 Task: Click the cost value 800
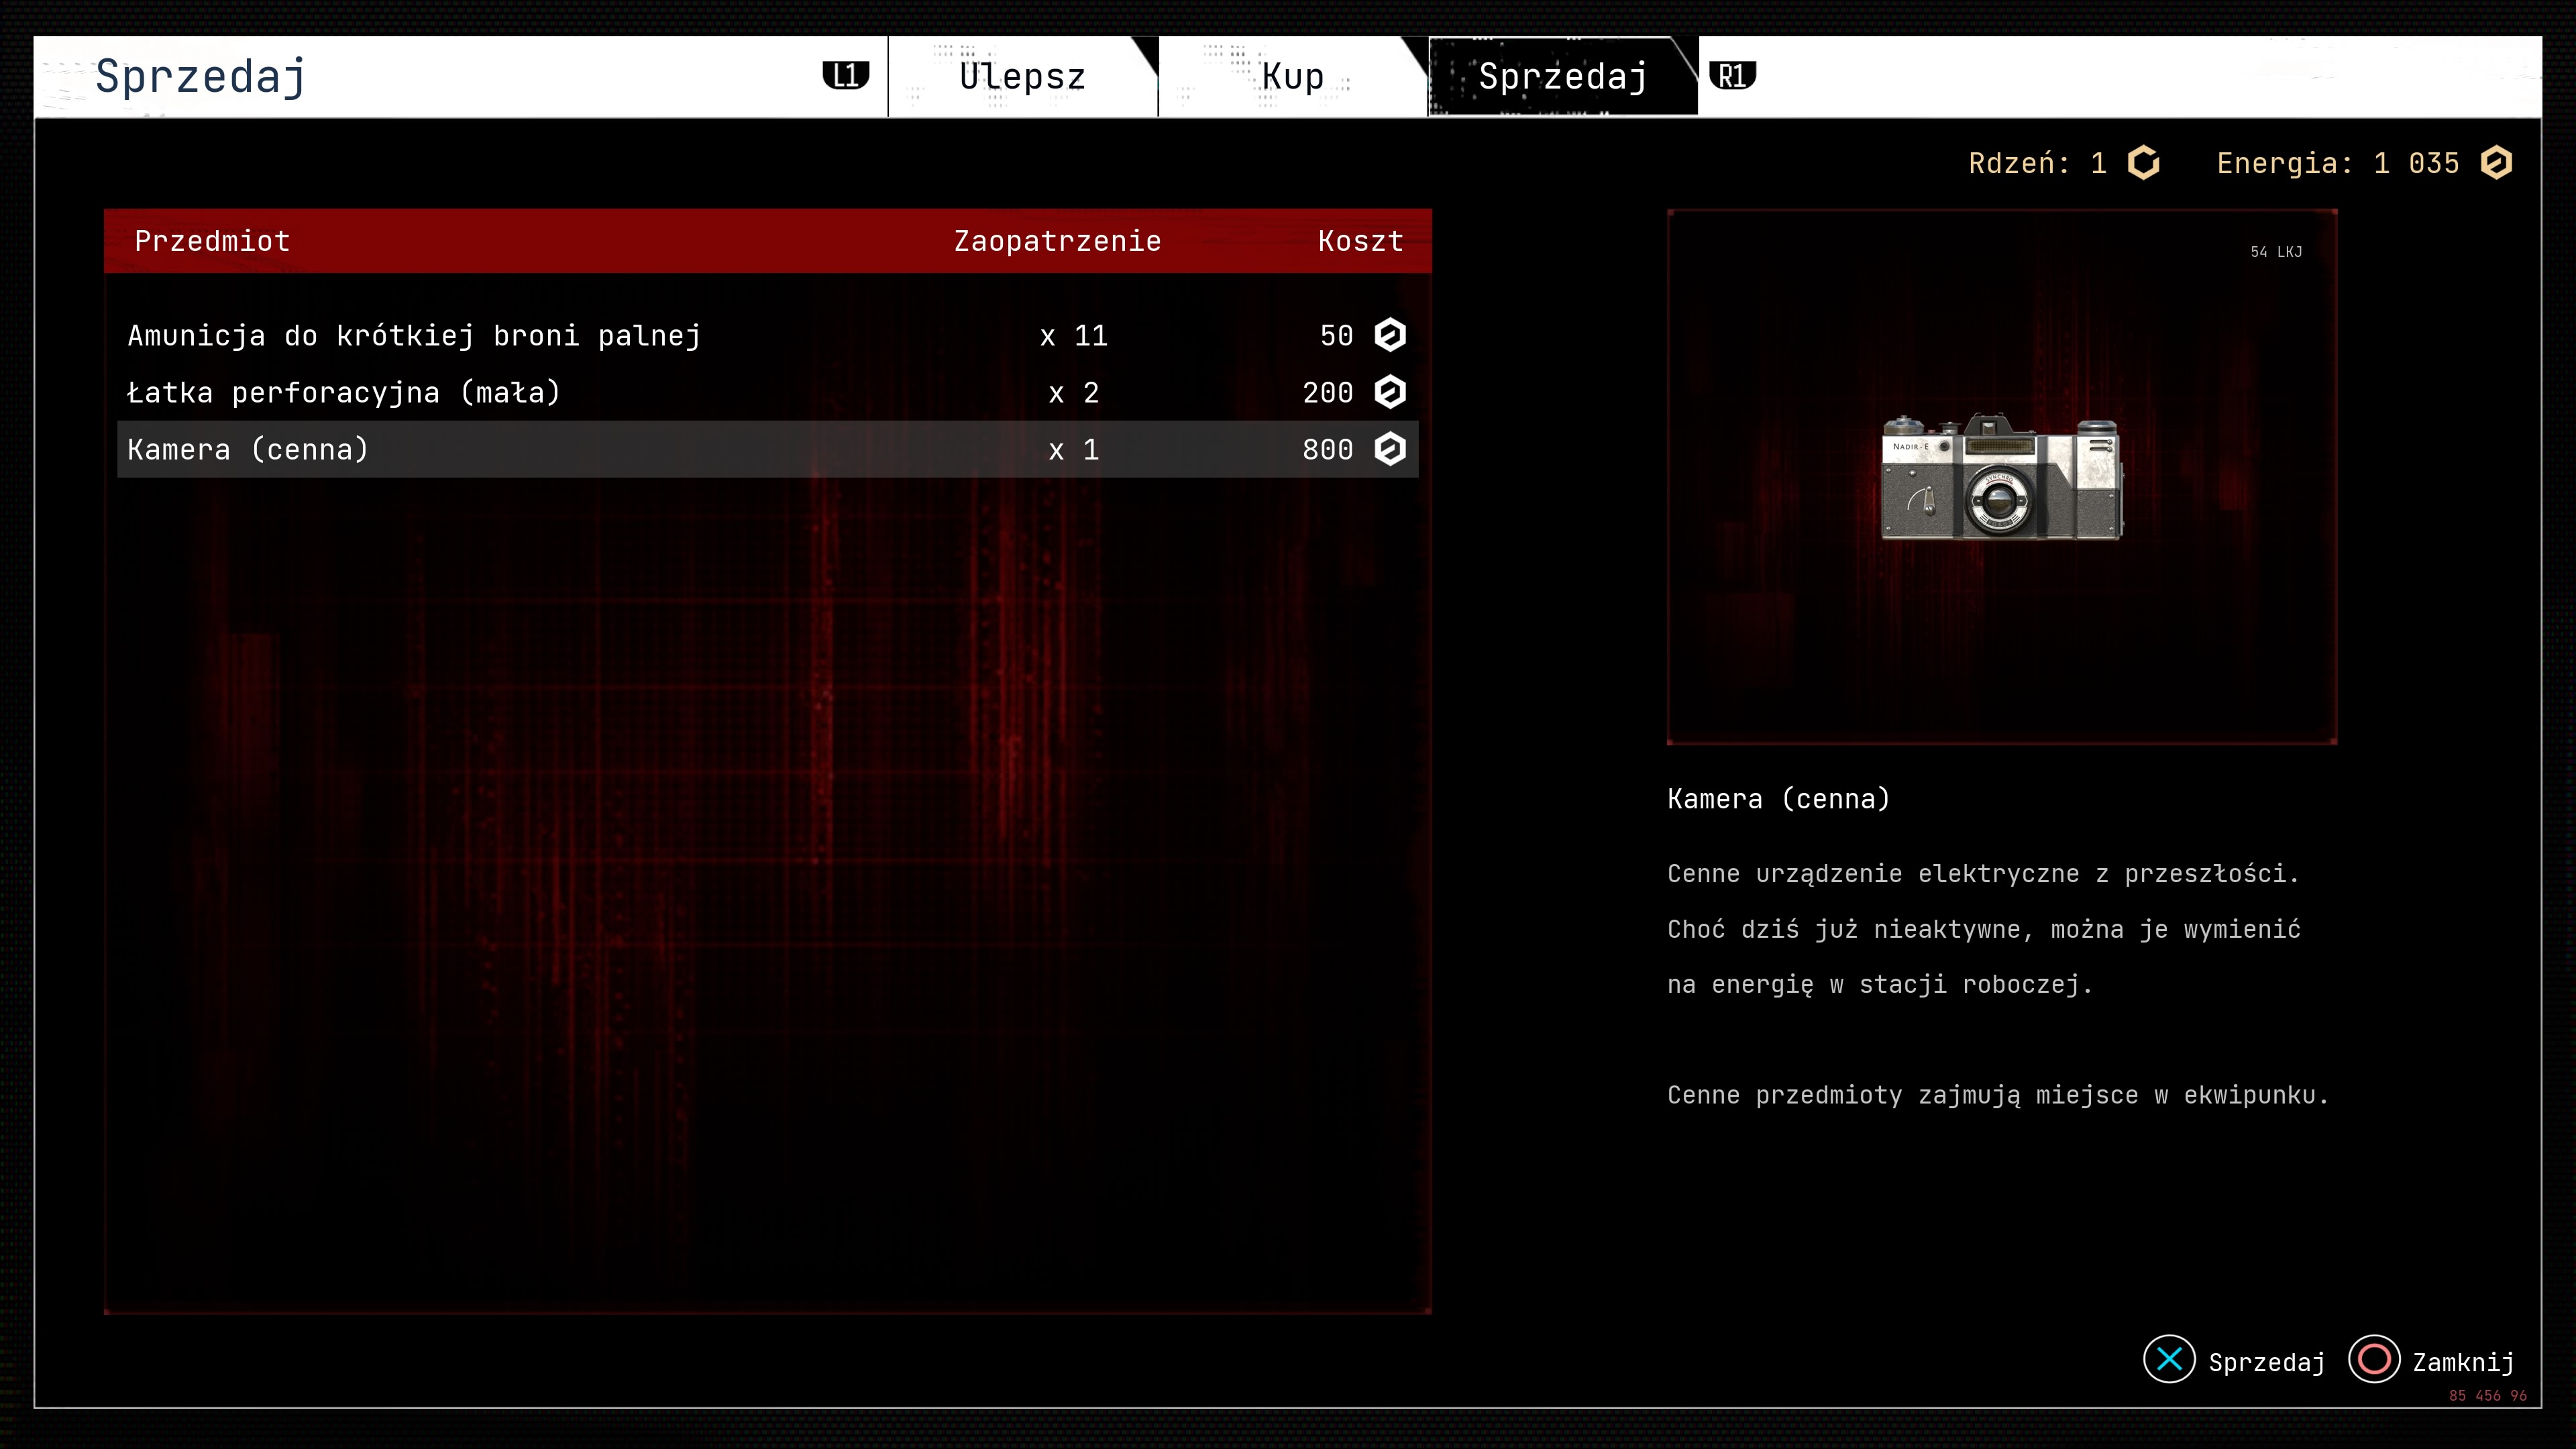(1327, 450)
